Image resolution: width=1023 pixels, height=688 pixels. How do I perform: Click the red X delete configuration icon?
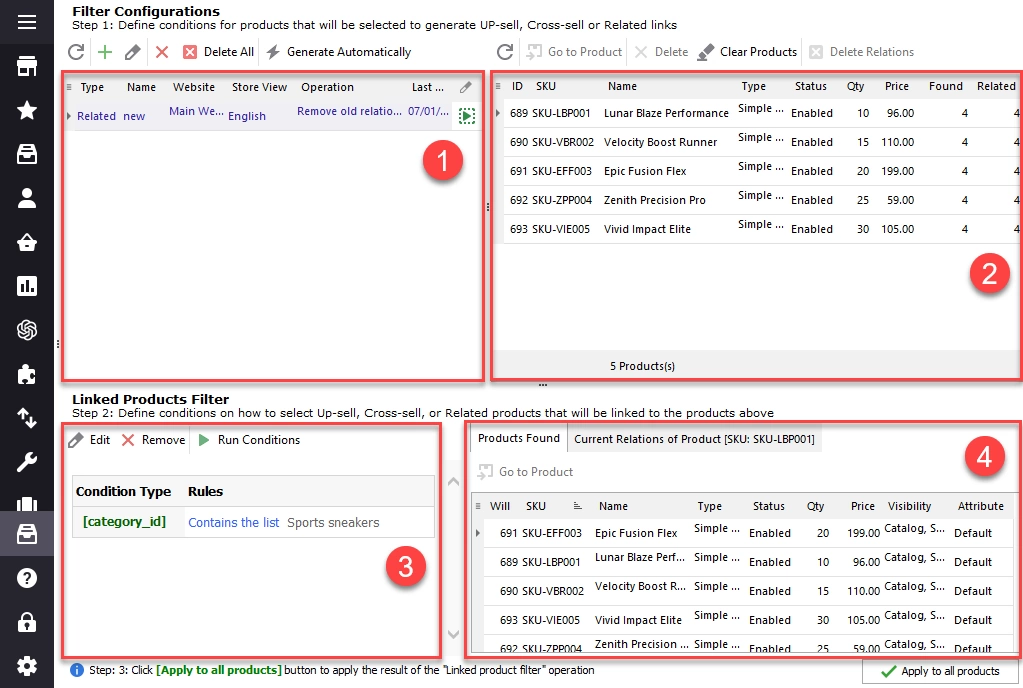[162, 52]
